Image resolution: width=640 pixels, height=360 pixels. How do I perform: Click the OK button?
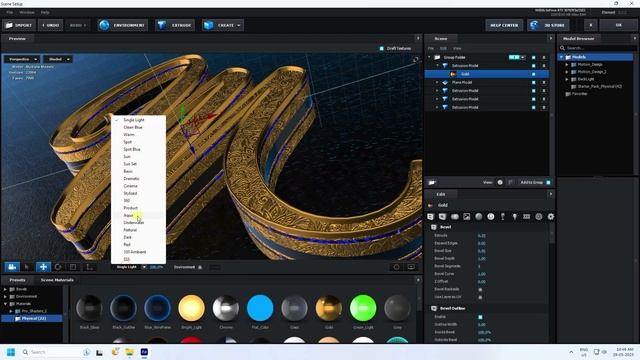618,25
